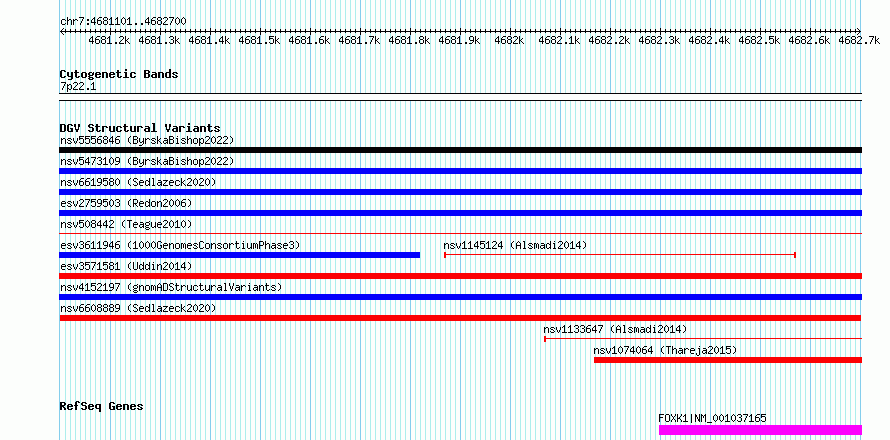The width and height of the screenshot is (890, 440).
Task: Click the nsv5556846 (ByrskaBishop2022) label
Action: point(147,140)
